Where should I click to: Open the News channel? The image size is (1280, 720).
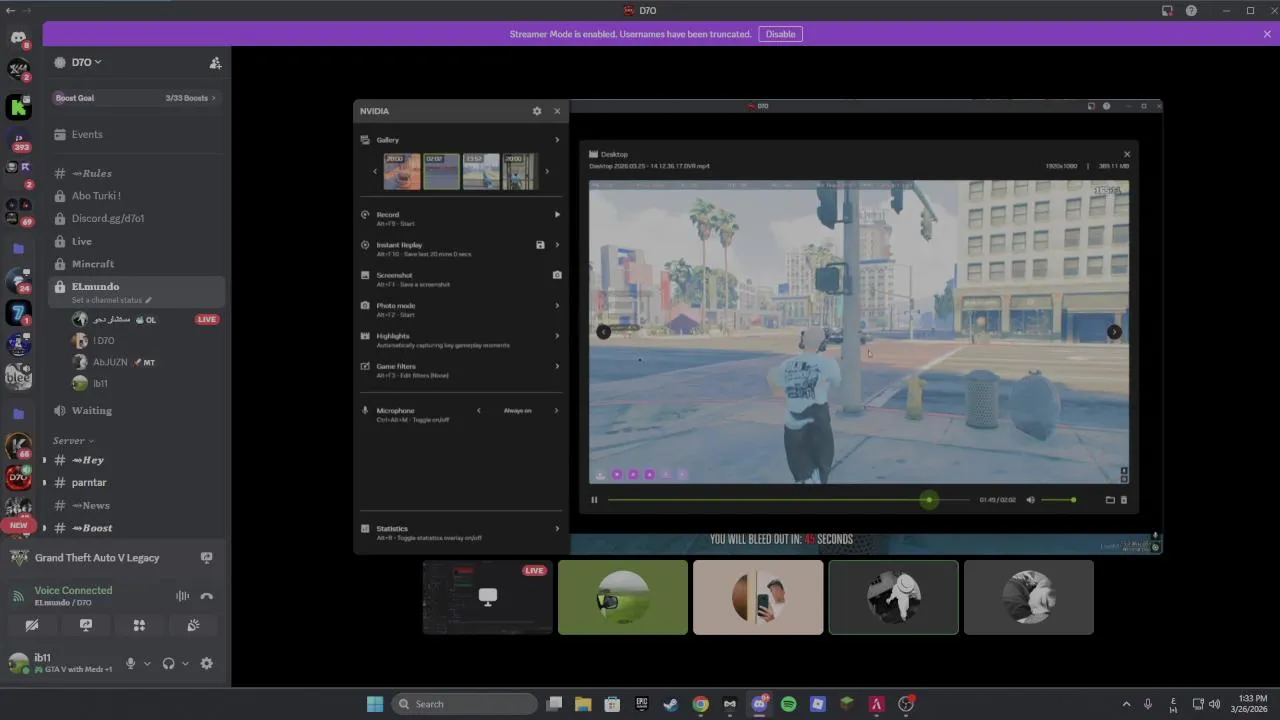[x=137, y=505]
